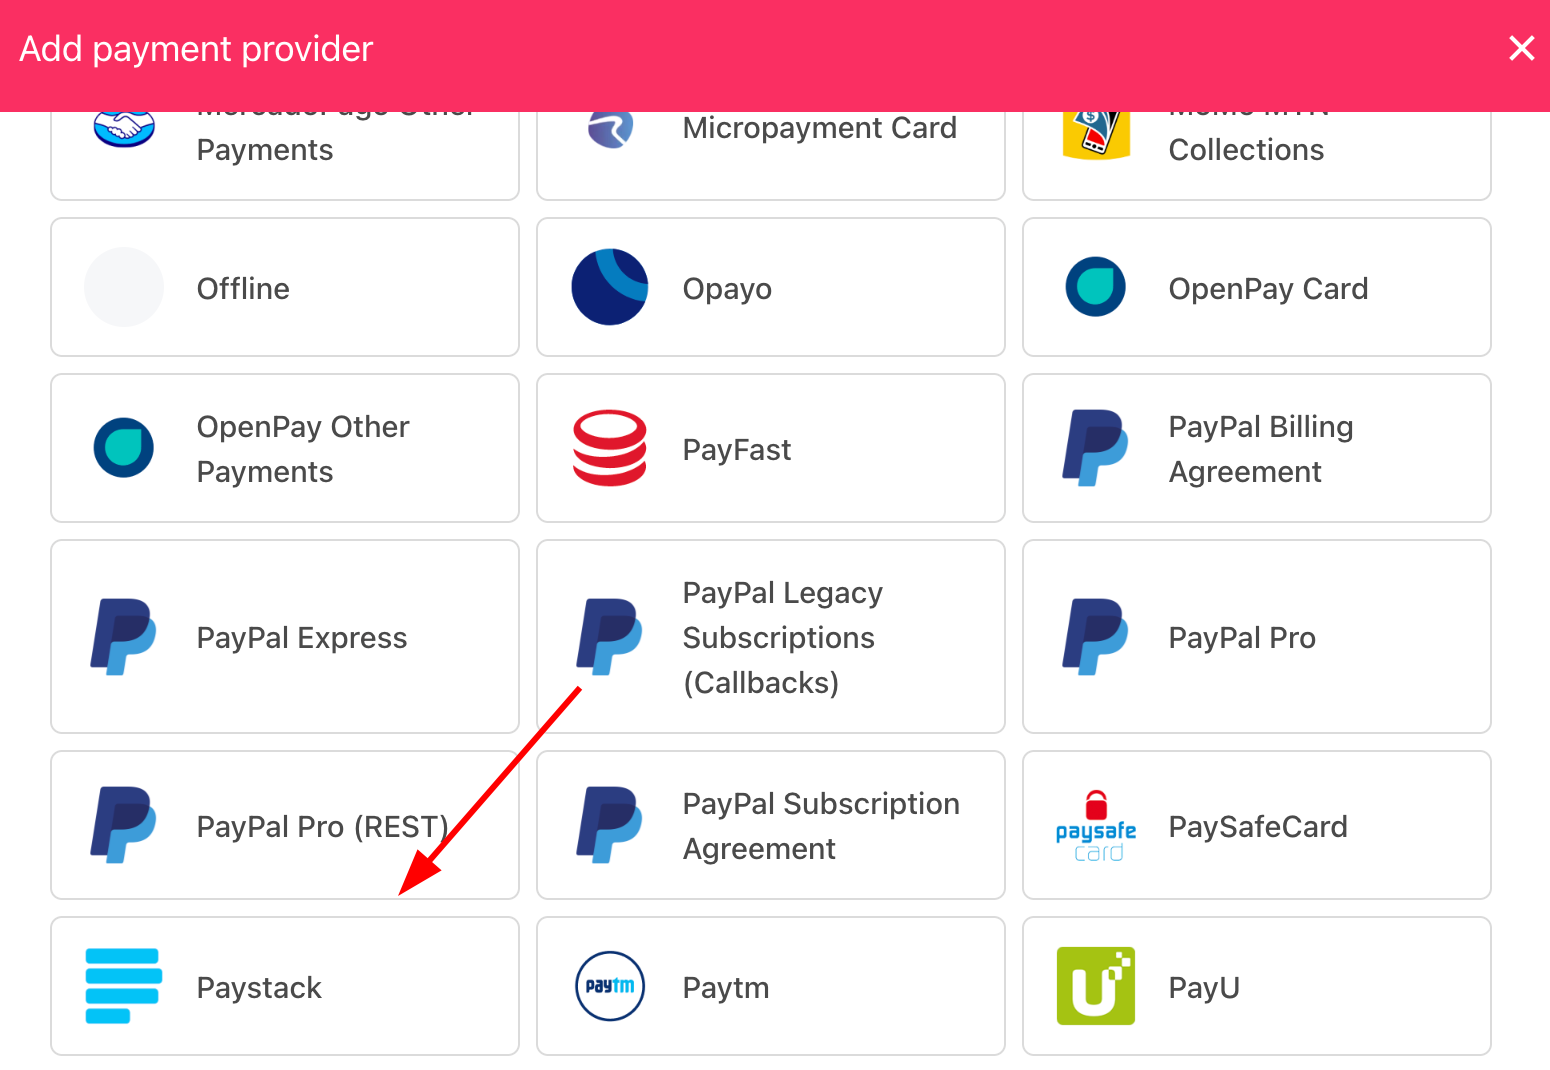
Task: Click the green PayU logo icon
Action: coord(1096,986)
